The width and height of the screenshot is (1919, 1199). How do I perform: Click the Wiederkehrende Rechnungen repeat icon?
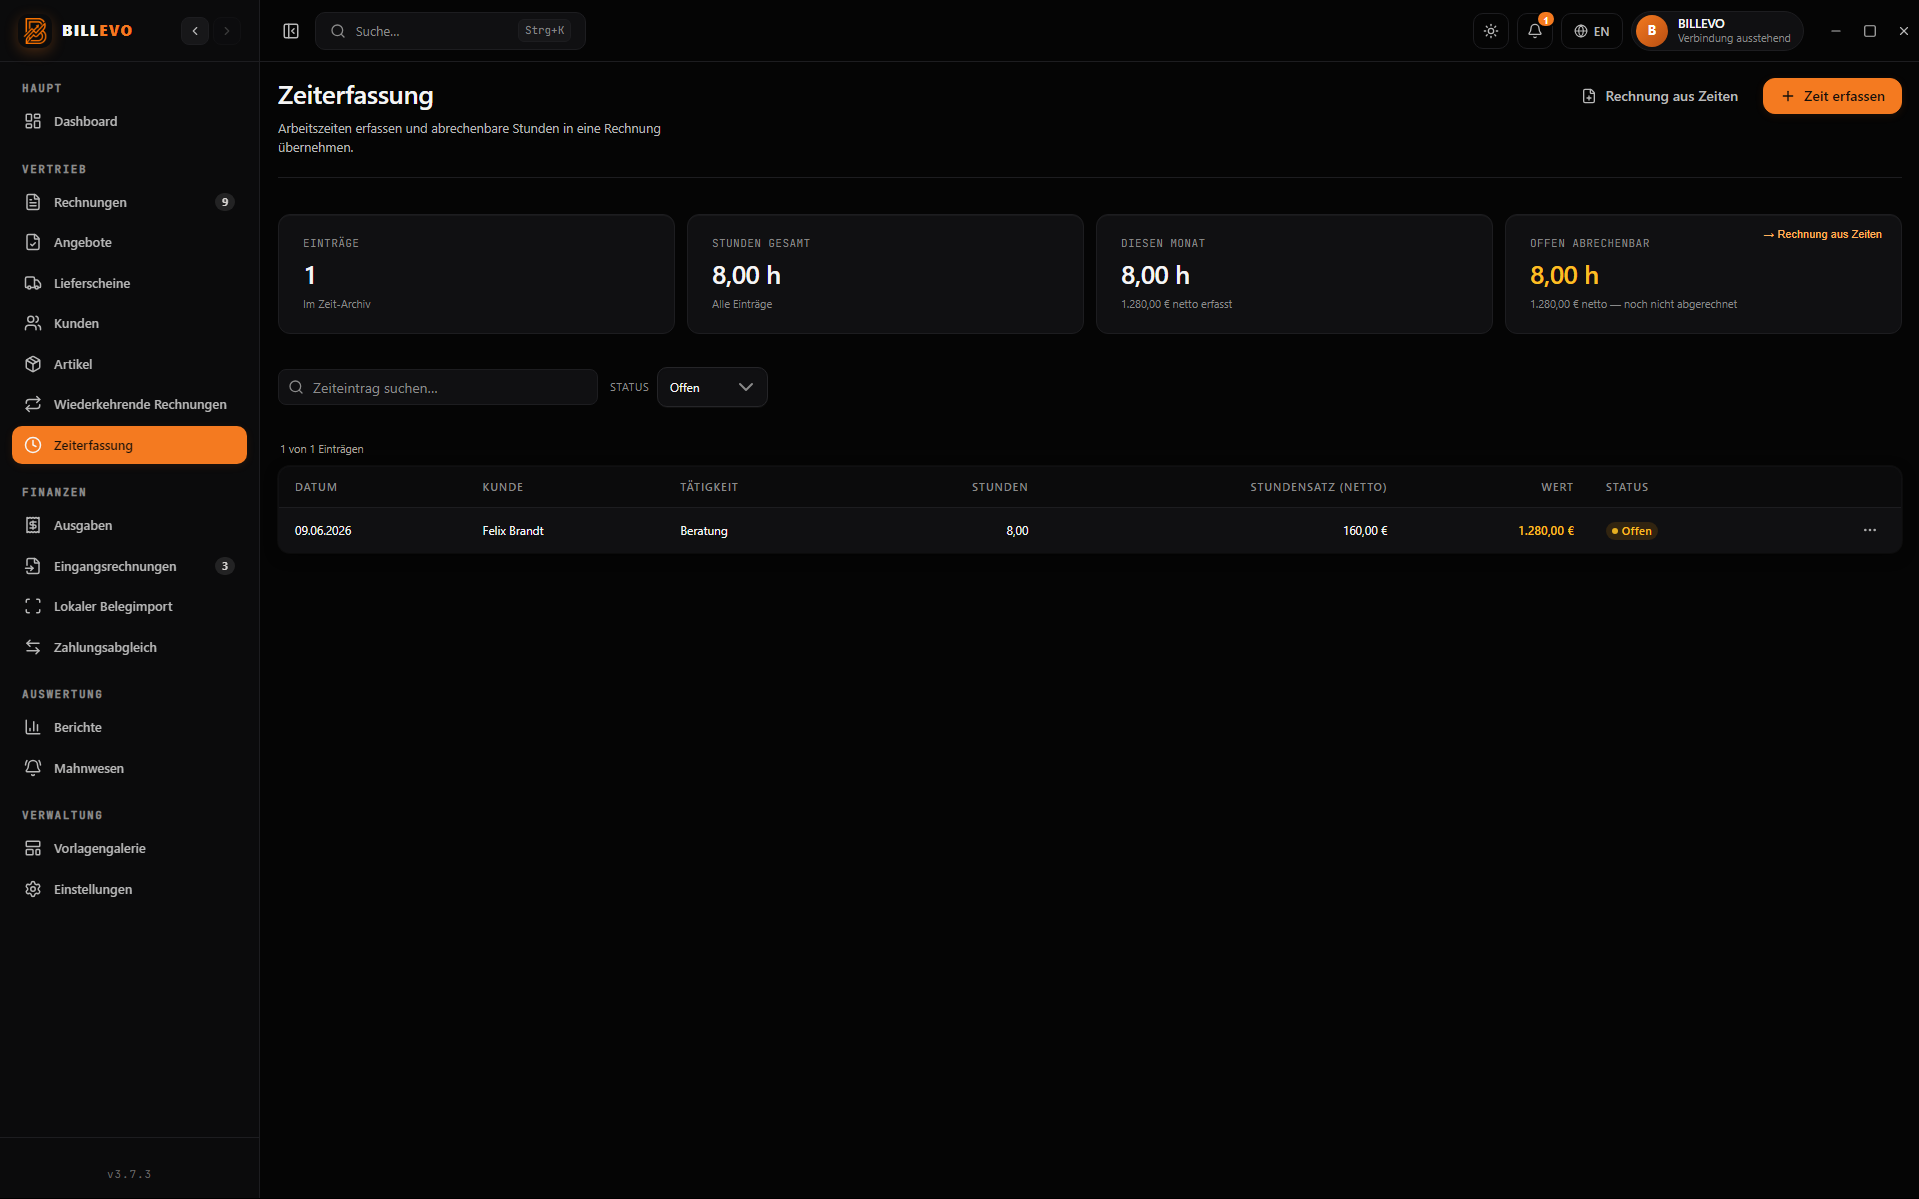point(33,404)
